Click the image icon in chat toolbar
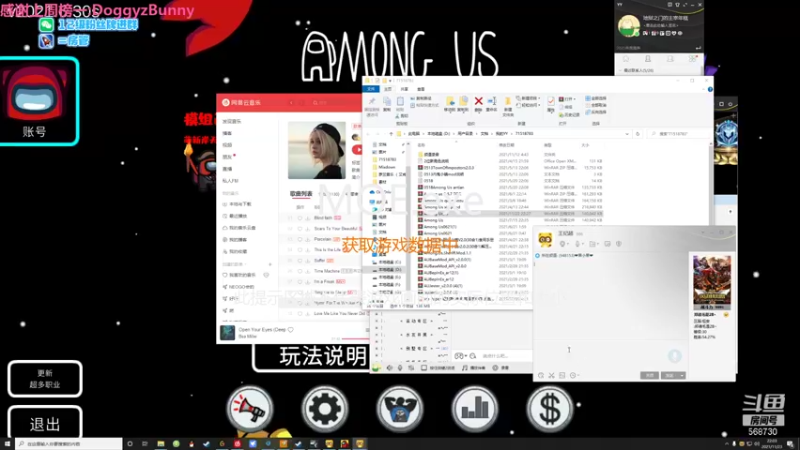Screen dimensions: 800x450 tap(562, 376)
